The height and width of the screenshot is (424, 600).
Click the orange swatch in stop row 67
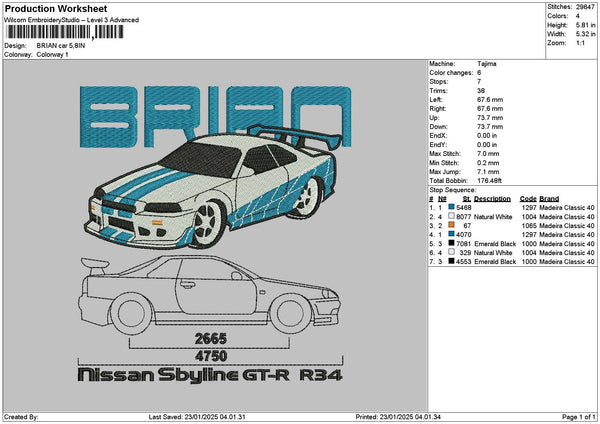(x=452, y=225)
